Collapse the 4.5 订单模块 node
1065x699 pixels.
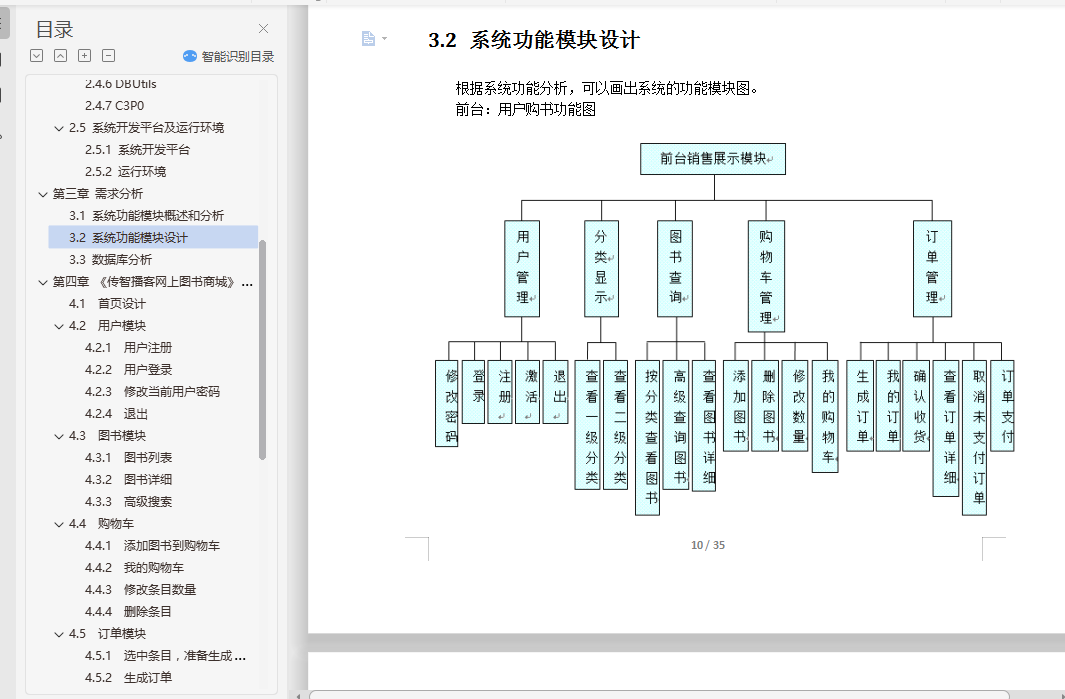[x=59, y=634]
